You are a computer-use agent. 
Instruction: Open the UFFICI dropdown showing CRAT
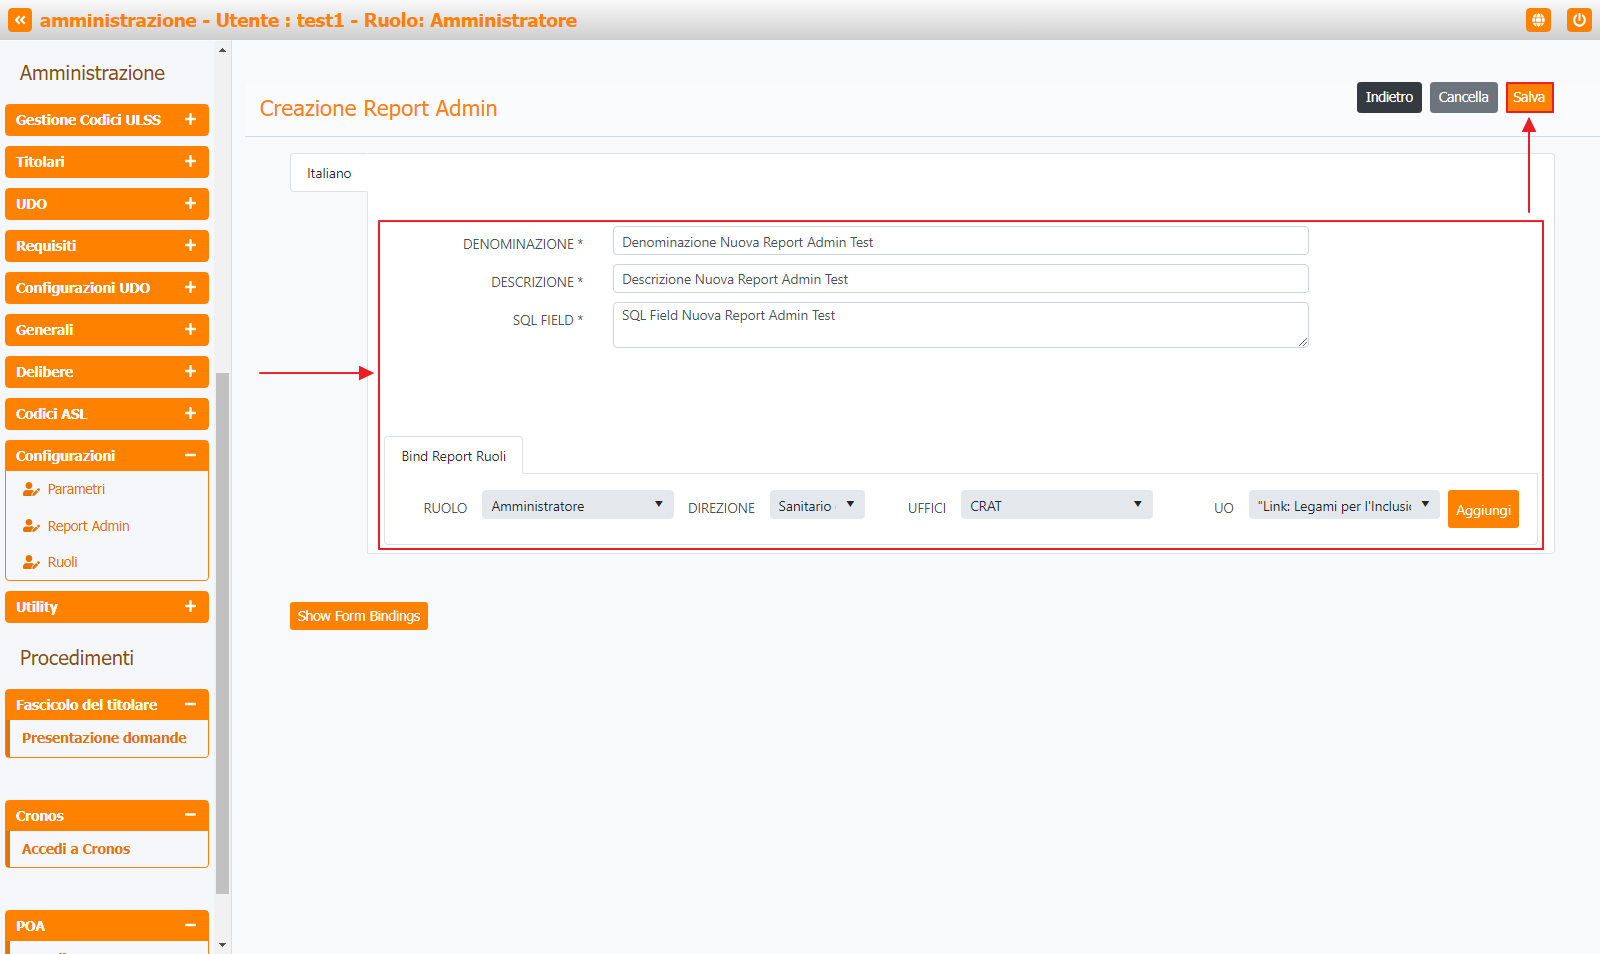point(1056,505)
